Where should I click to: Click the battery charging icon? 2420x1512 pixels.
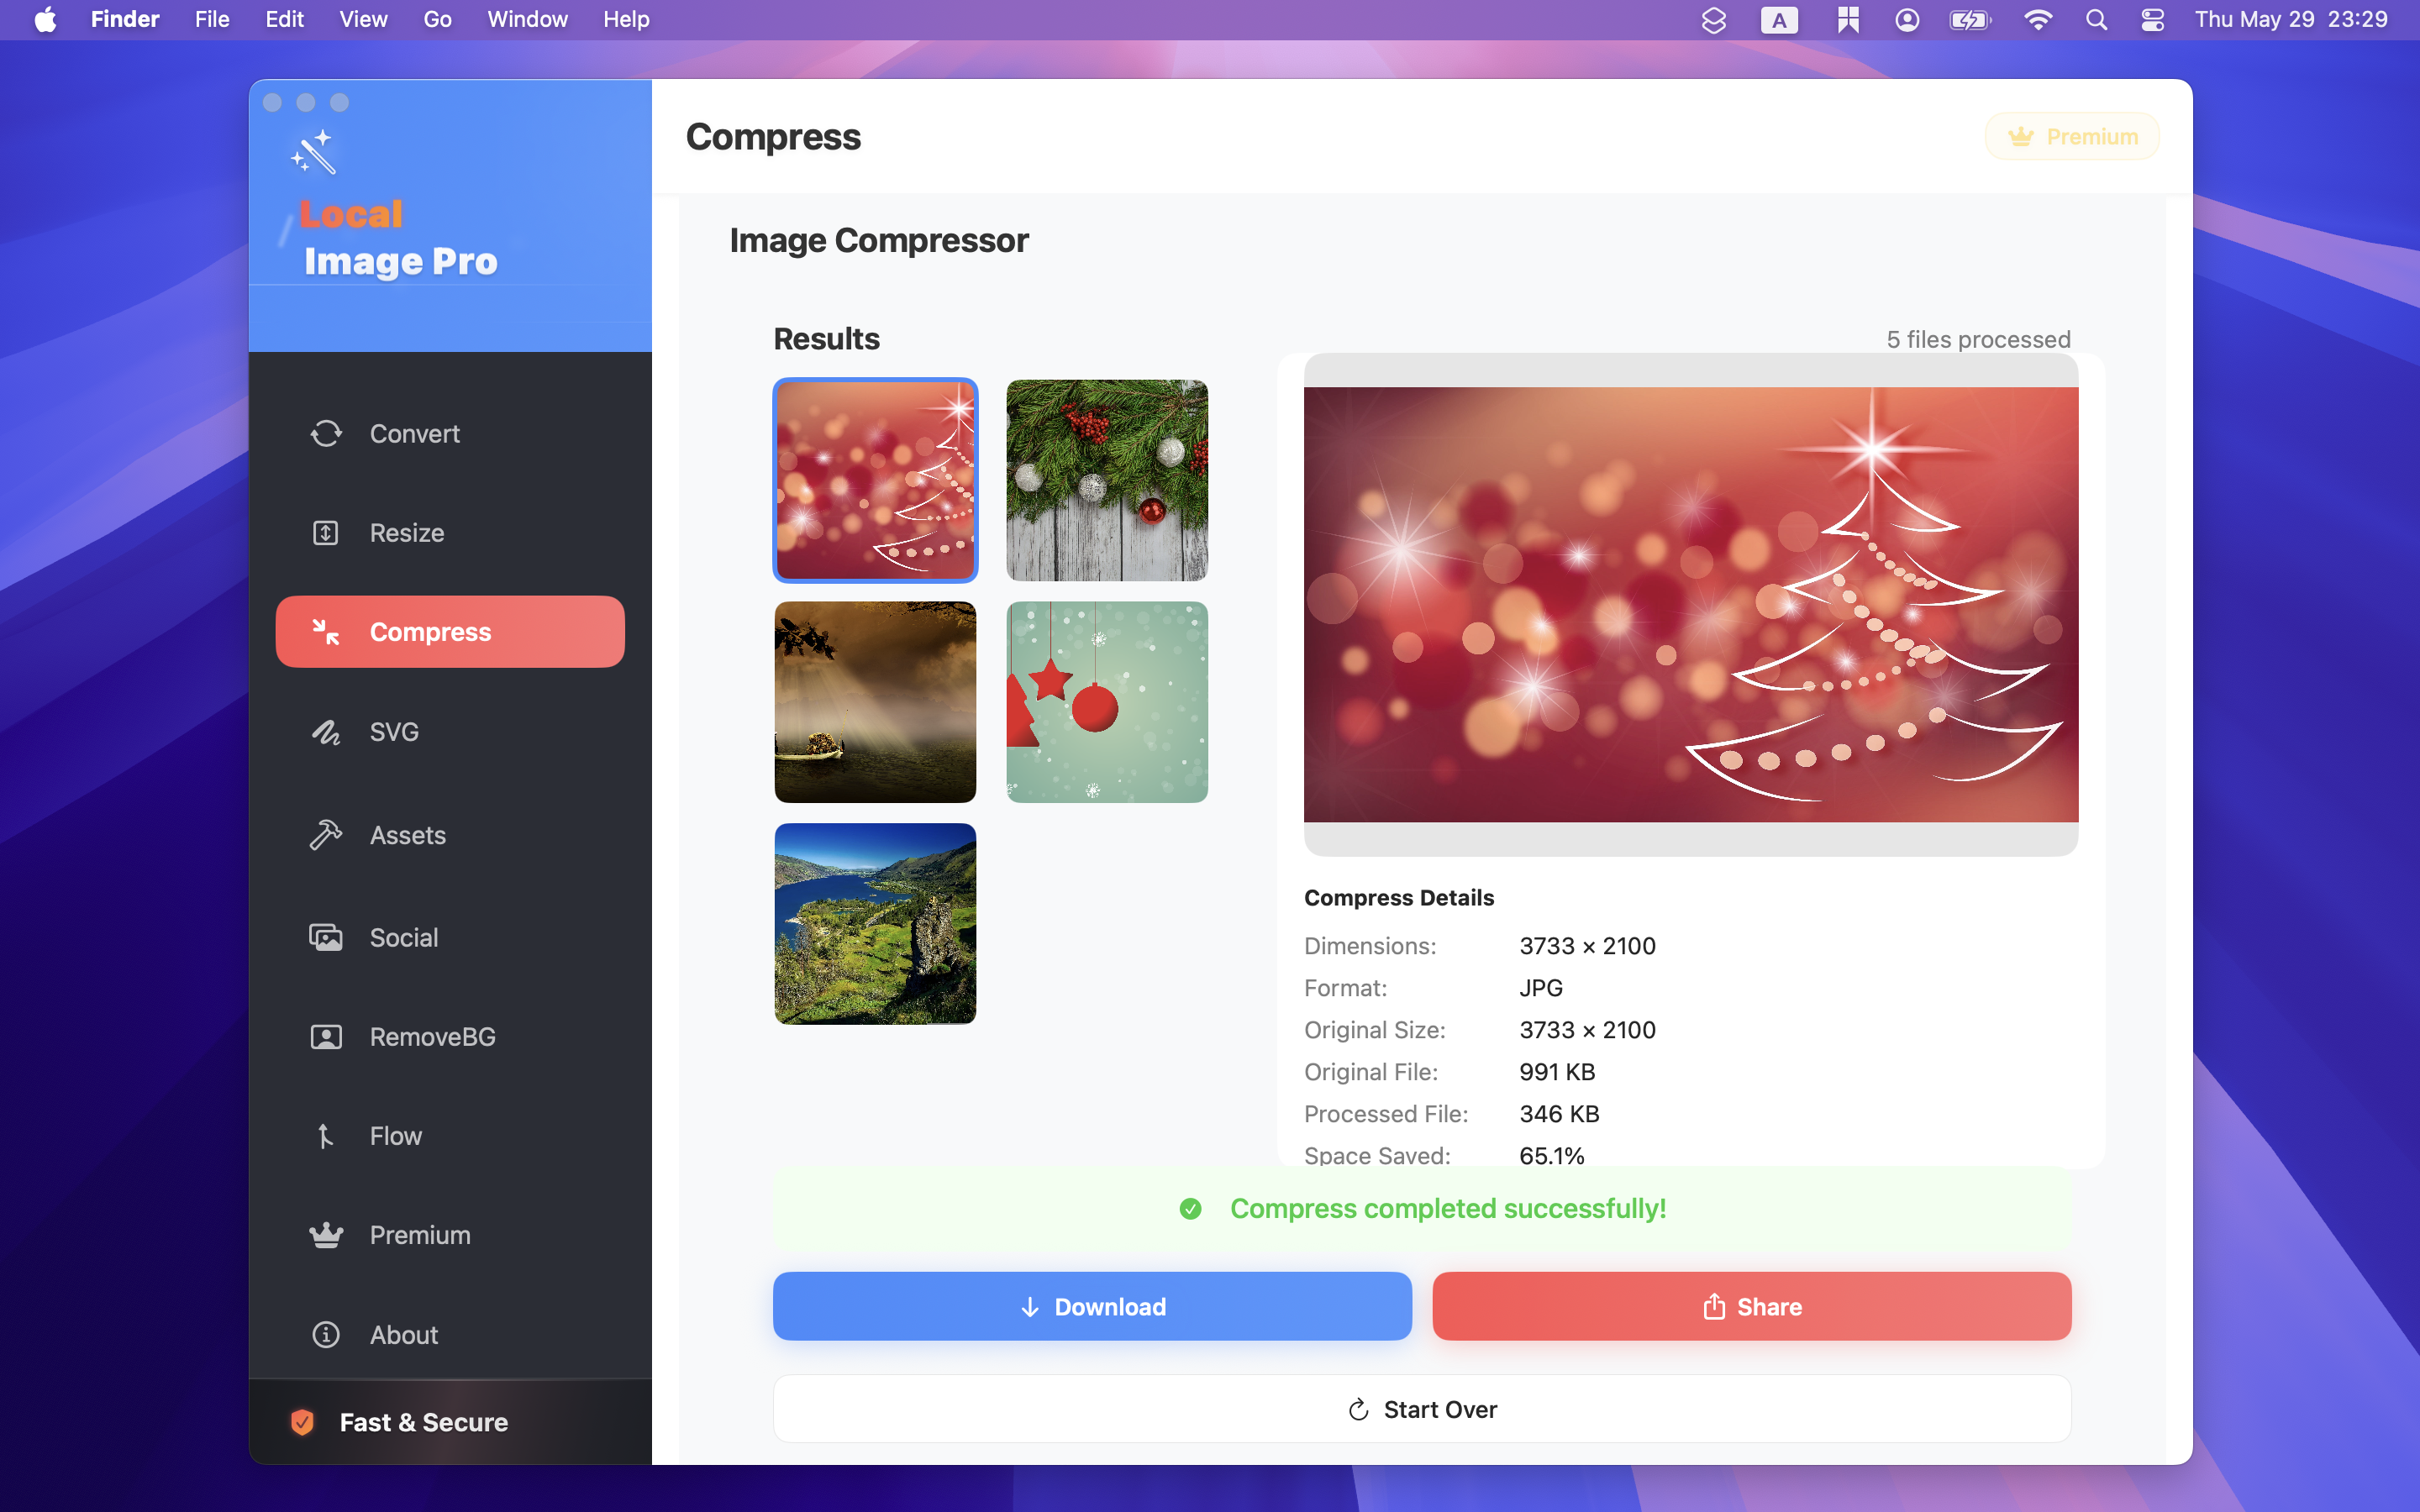pos(1970,20)
